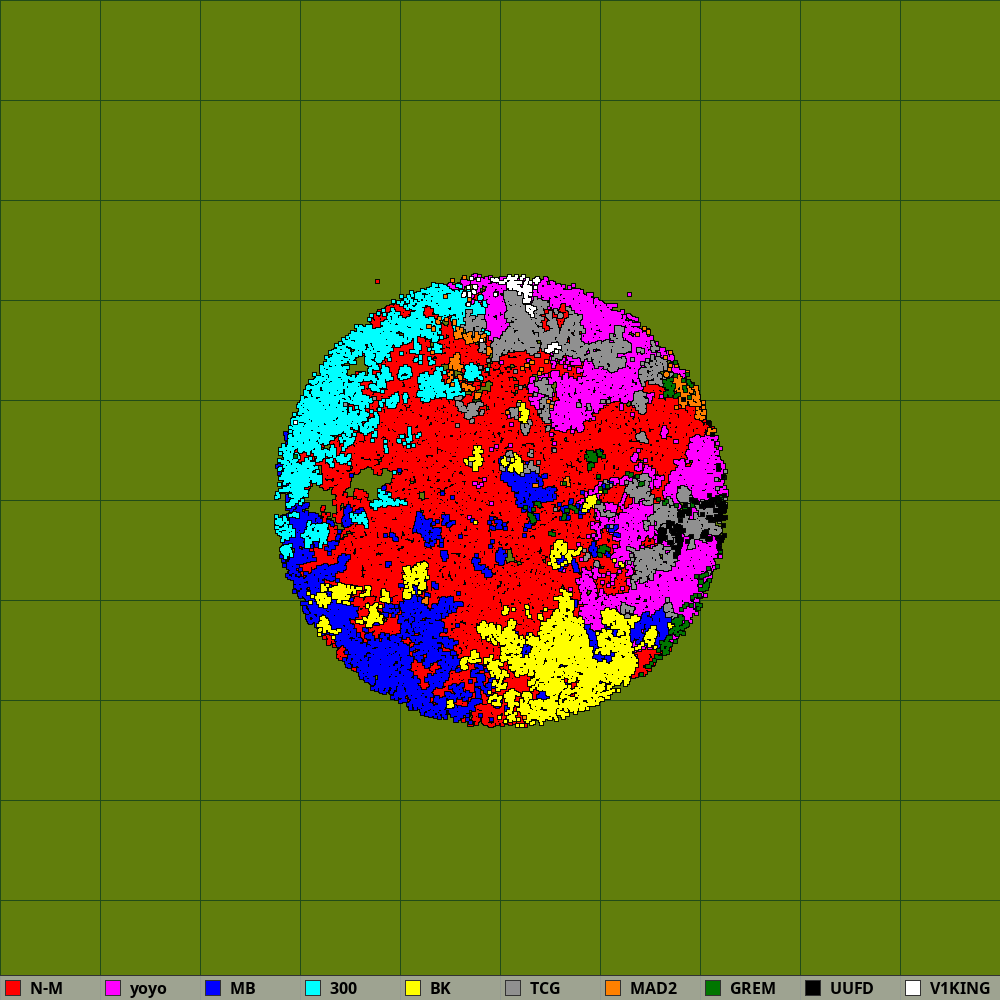The height and width of the screenshot is (1000, 1000).
Task: Click the V1KING label text
Action: tap(959, 988)
